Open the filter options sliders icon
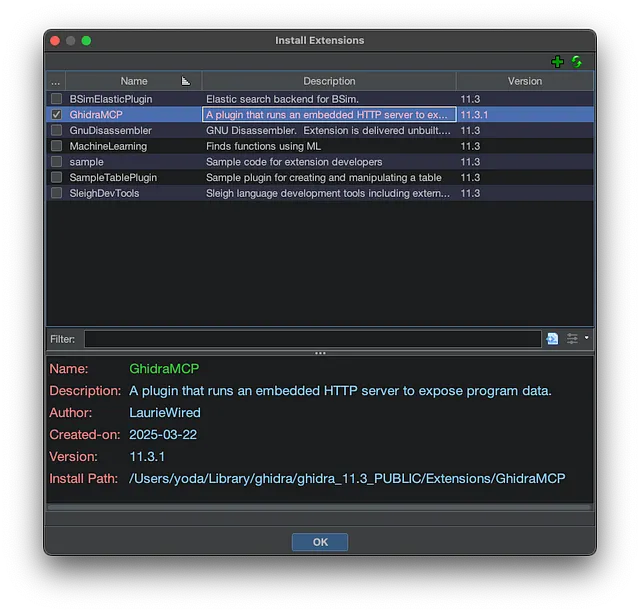 (x=572, y=339)
